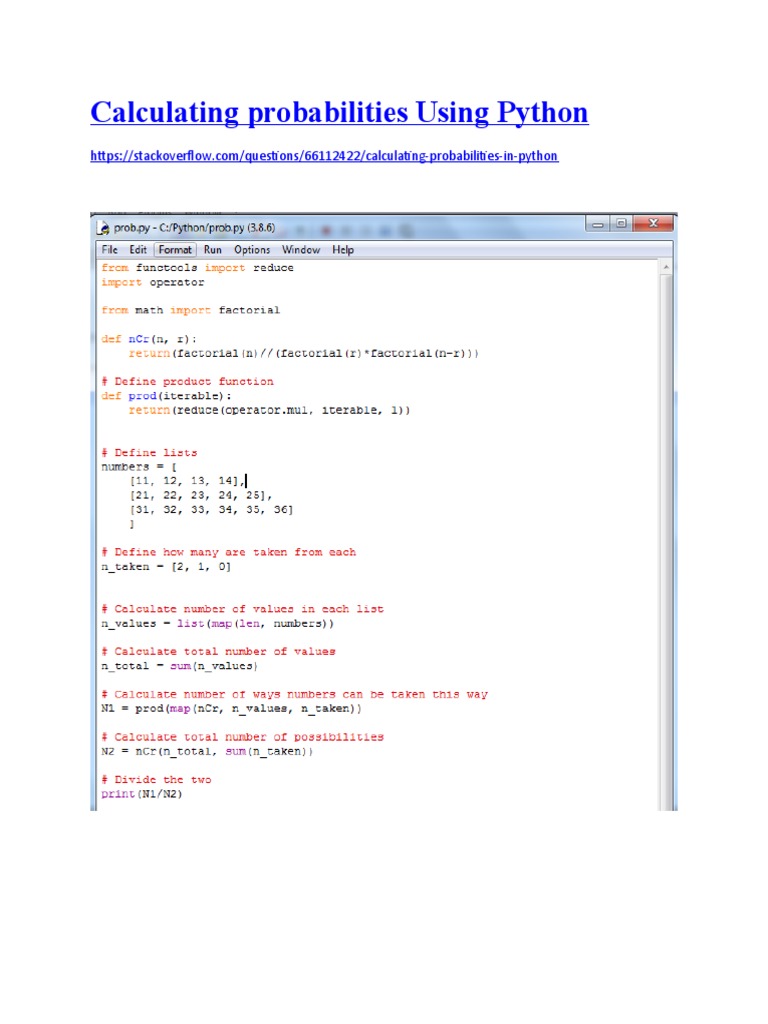Place cursor on the 'import operator' line

coord(152,282)
